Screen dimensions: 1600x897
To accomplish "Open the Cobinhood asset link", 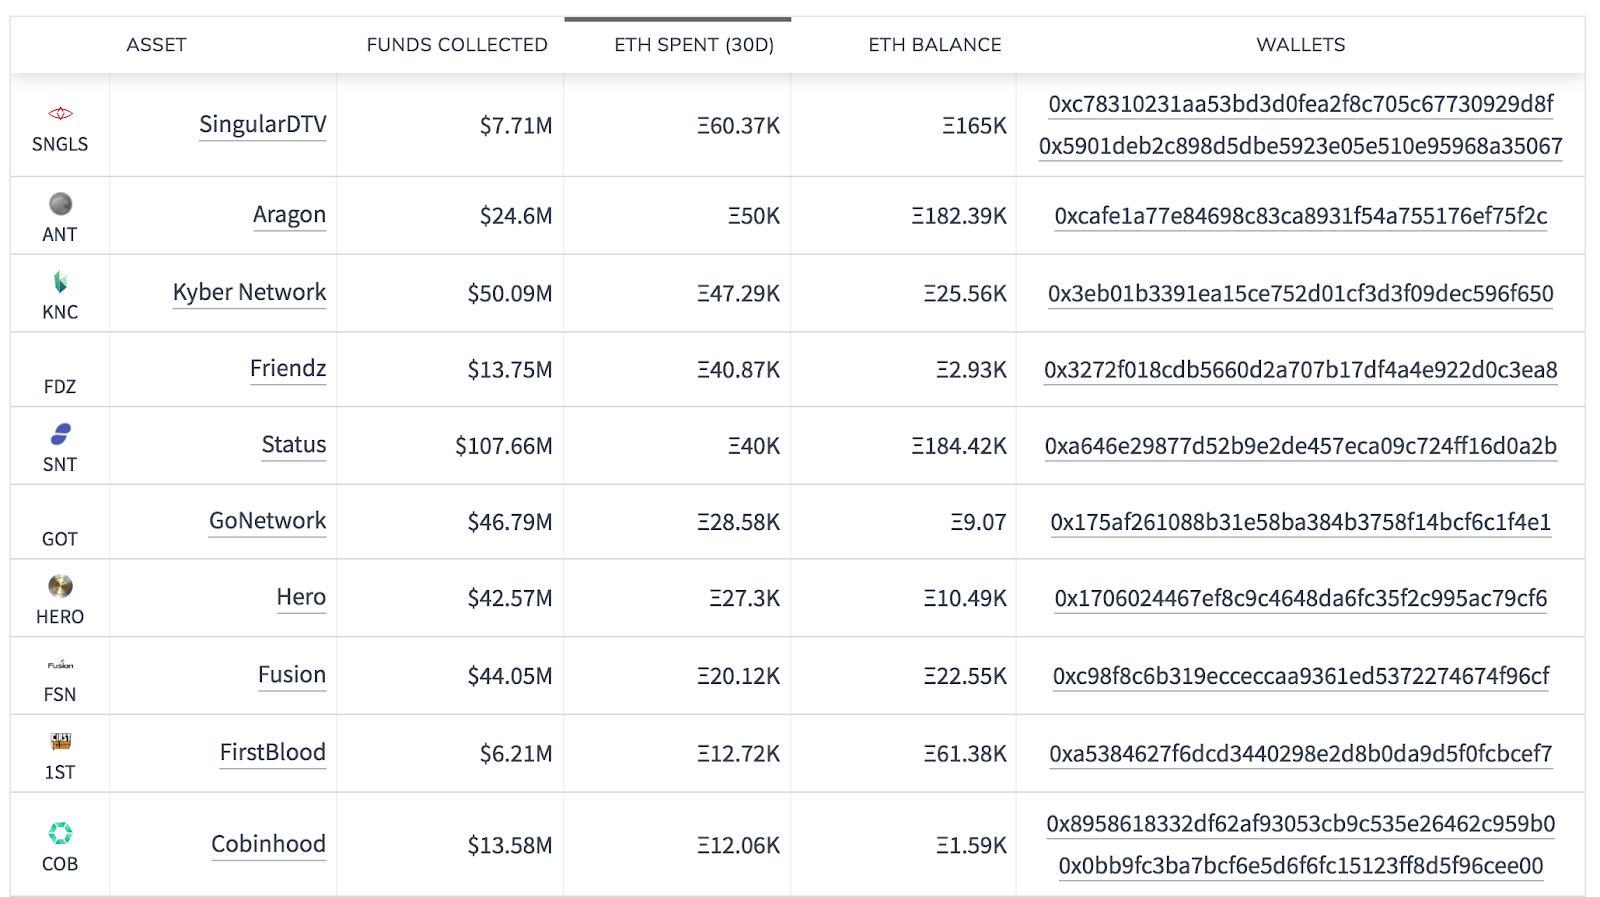I will click(x=268, y=844).
